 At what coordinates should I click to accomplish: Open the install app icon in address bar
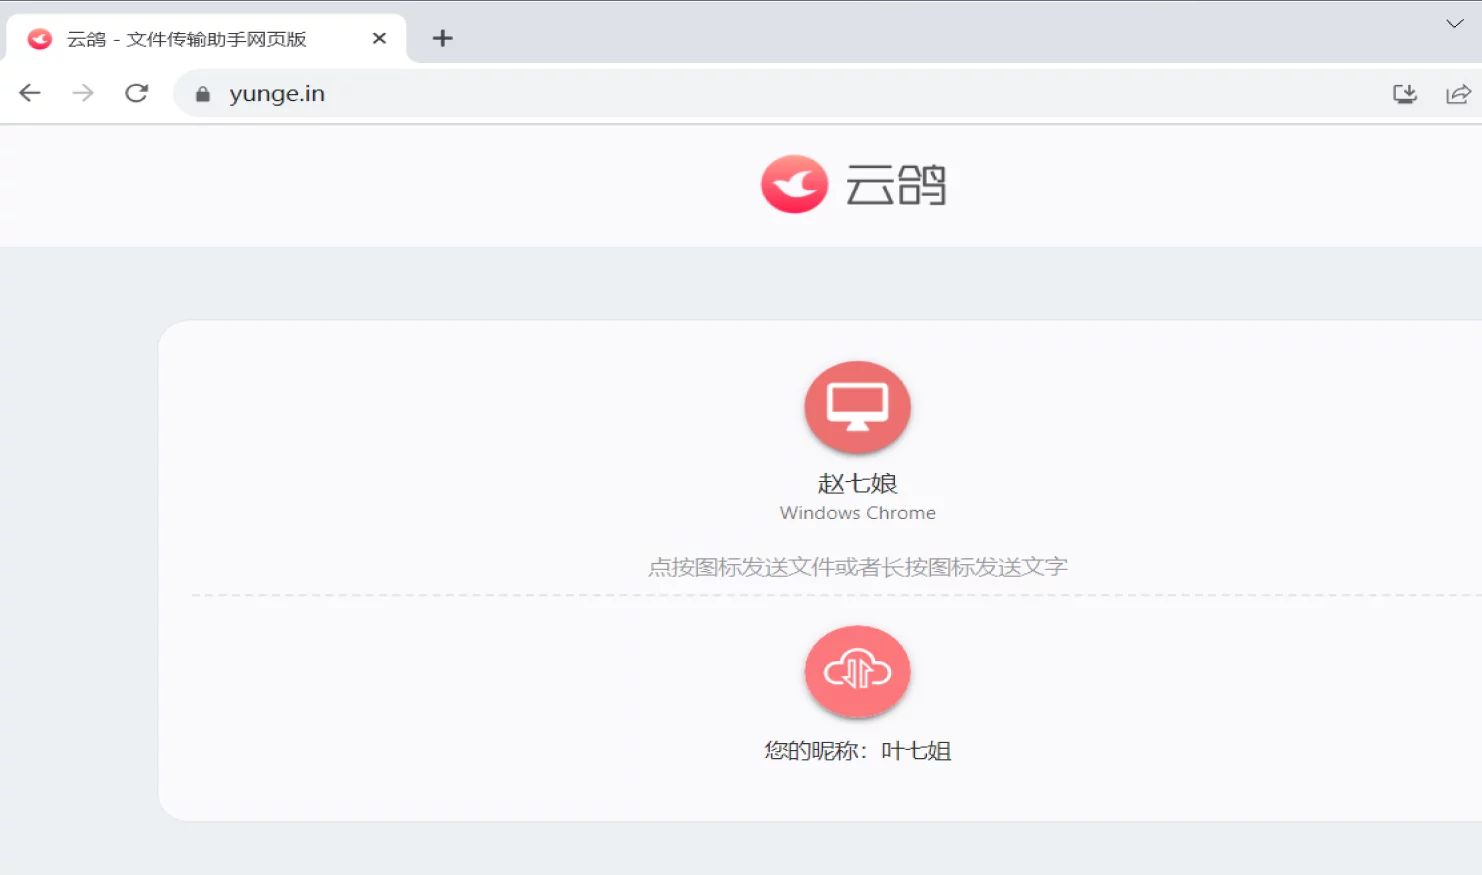1405,94
